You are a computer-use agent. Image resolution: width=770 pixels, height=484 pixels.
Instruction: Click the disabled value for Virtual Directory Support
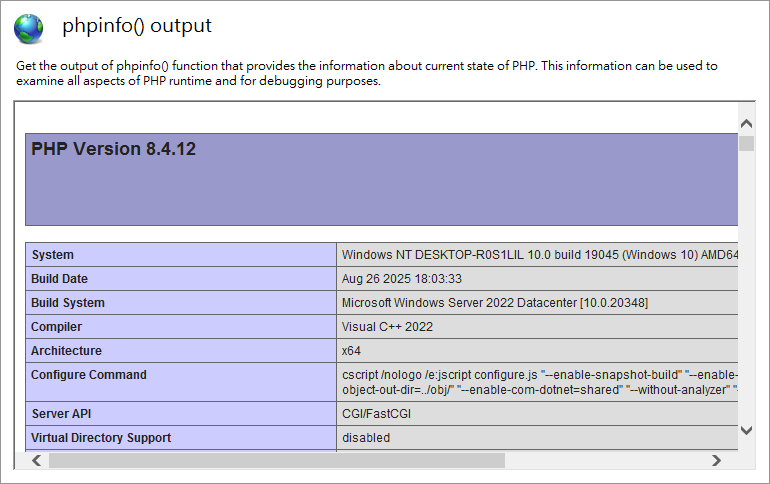point(366,438)
